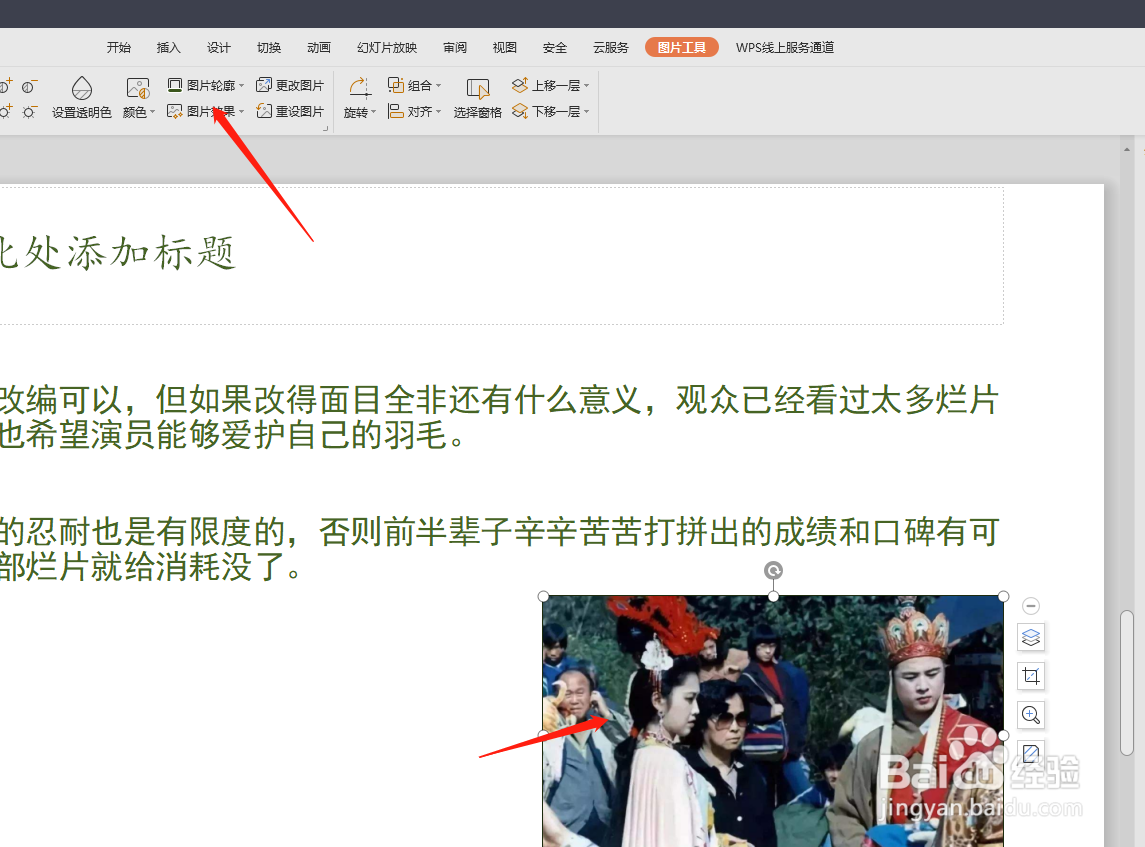Expand the 颜色 dropdown arrow
The width and height of the screenshot is (1145, 847).
pyautogui.click(x=153, y=112)
